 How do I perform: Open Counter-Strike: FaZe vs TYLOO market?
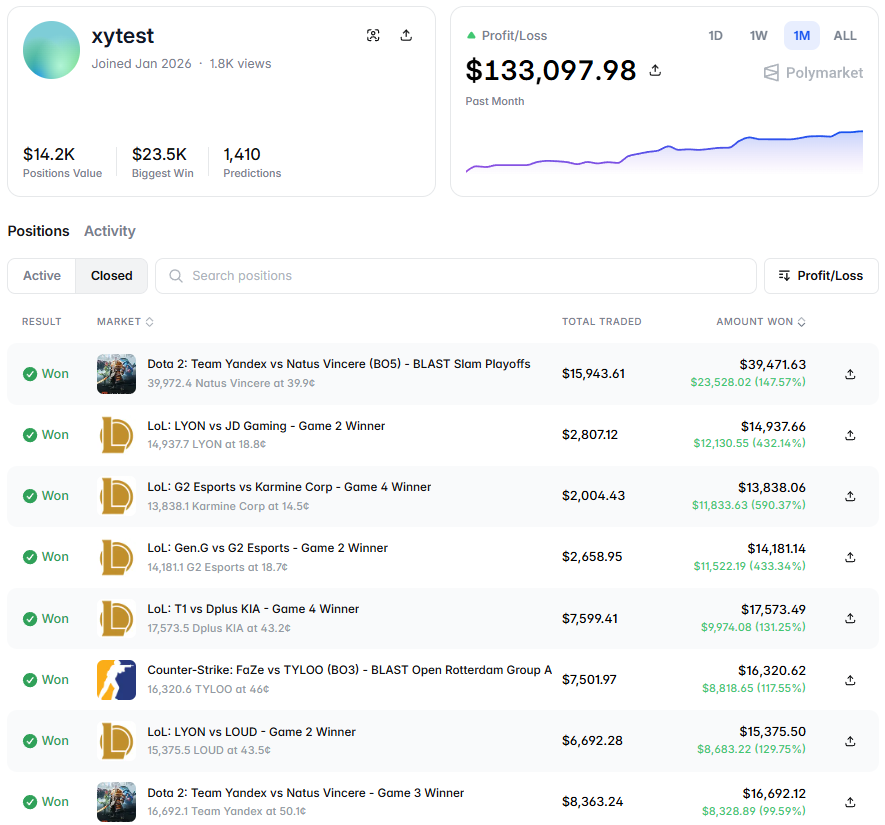349,670
